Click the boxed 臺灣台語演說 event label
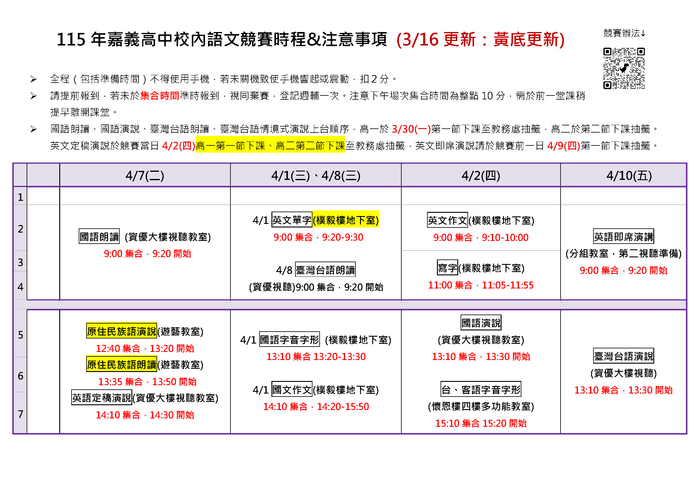Screen dimensions: 700x495 623,356
